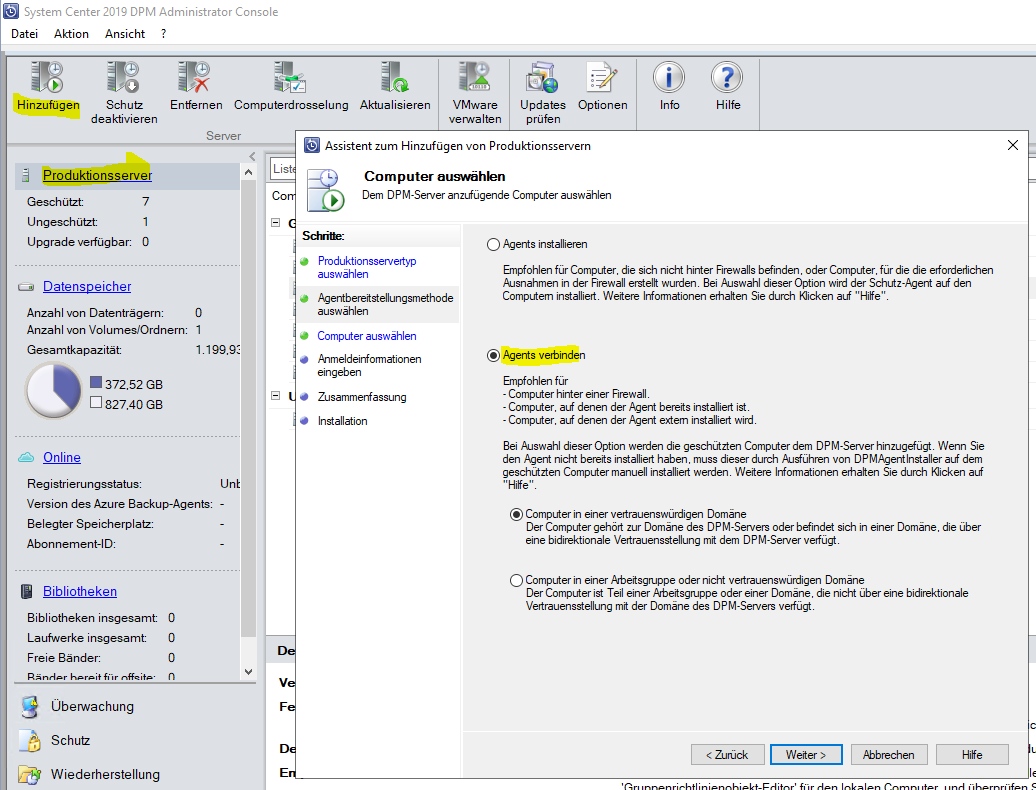Image resolution: width=1036 pixels, height=790 pixels.
Task: Open the Wiederherstellung workspace
Action: click(105, 774)
